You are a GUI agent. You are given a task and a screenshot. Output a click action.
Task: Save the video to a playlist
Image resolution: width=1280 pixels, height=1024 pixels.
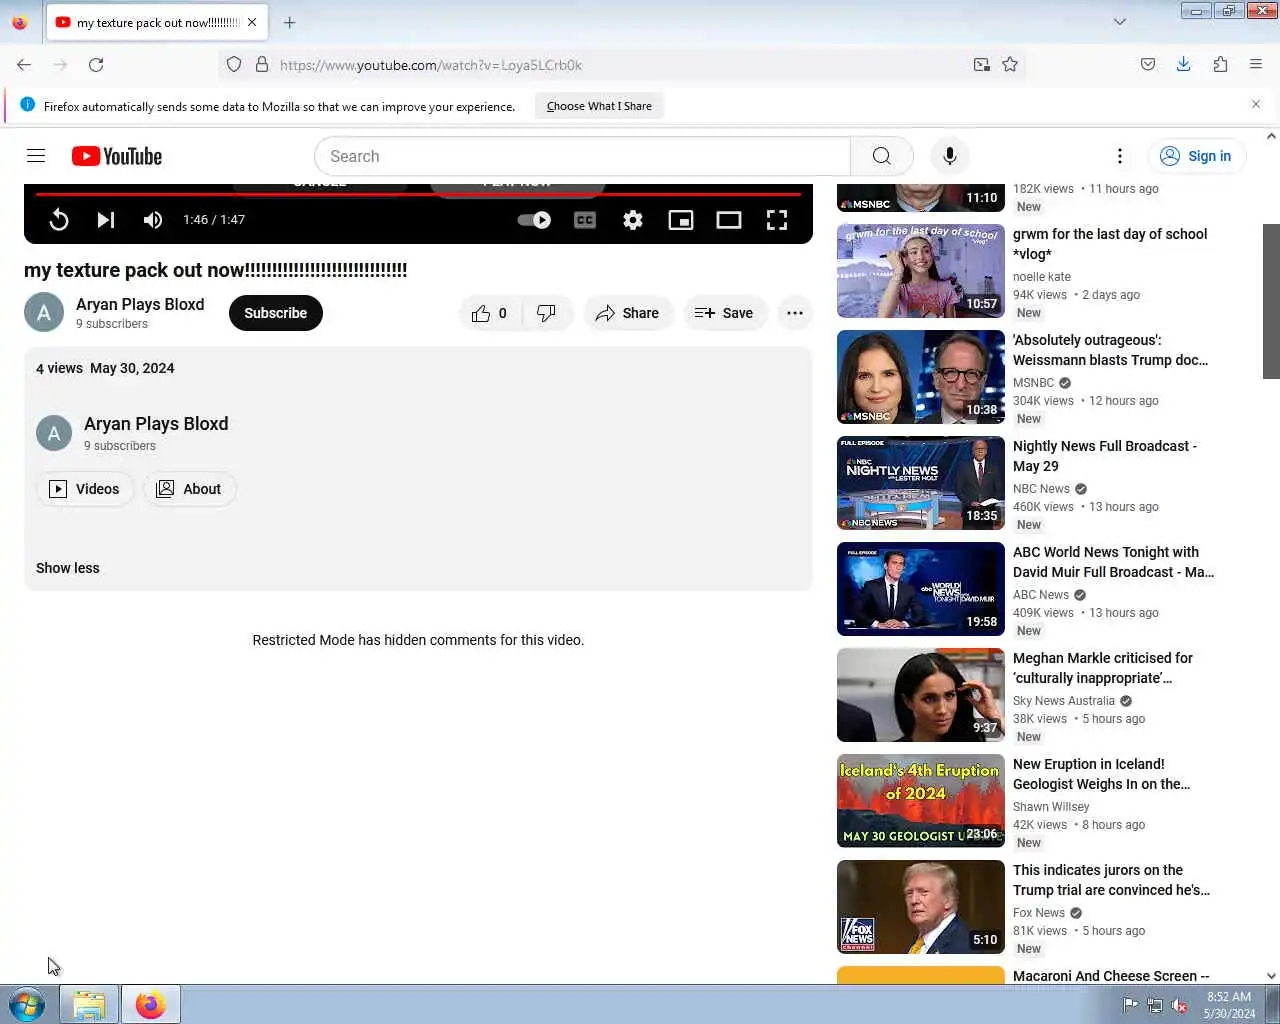(724, 313)
